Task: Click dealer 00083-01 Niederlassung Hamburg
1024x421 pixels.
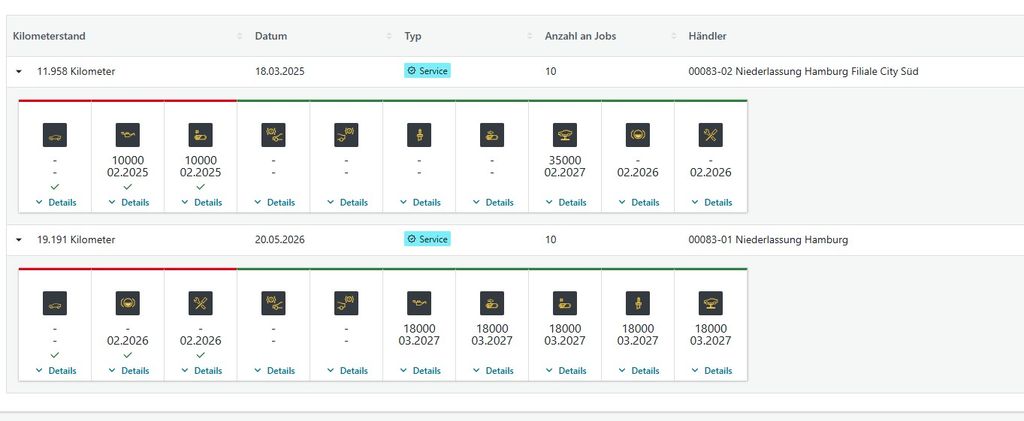Action: tap(768, 240)
